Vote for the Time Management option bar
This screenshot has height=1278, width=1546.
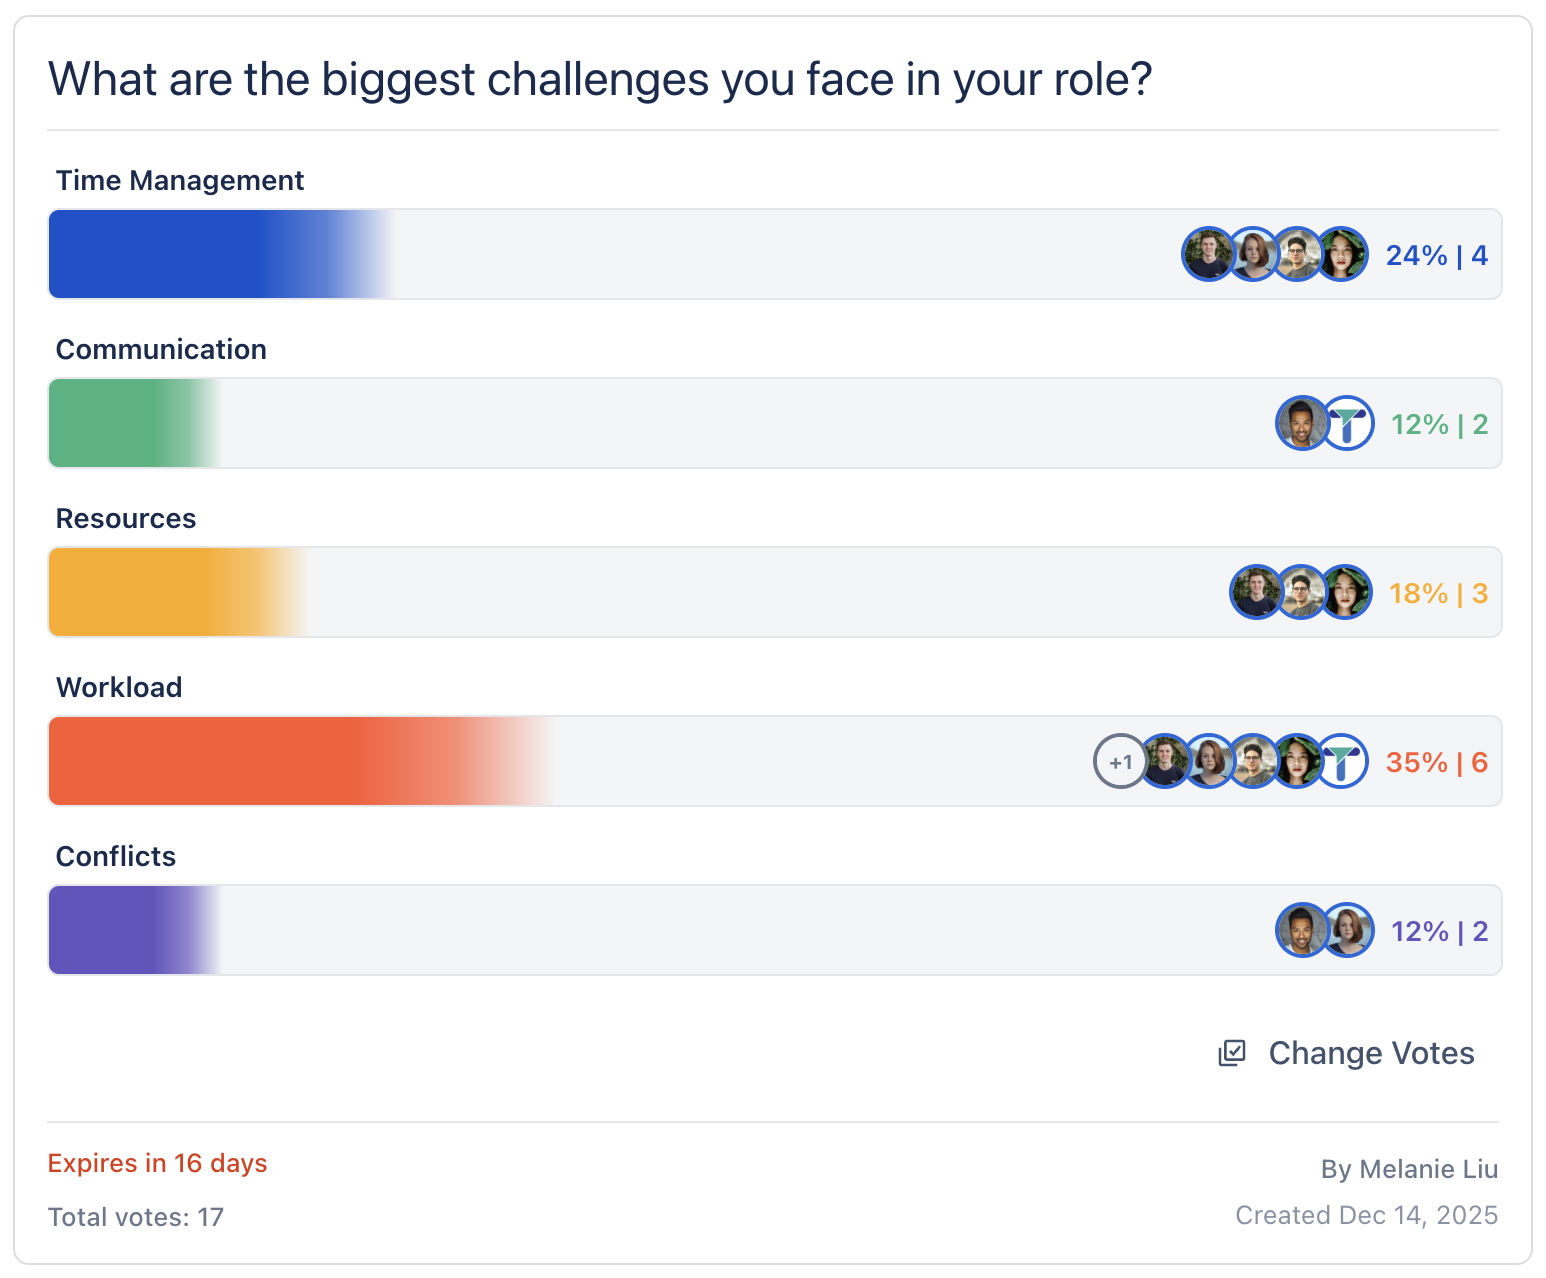coord(700,255)
